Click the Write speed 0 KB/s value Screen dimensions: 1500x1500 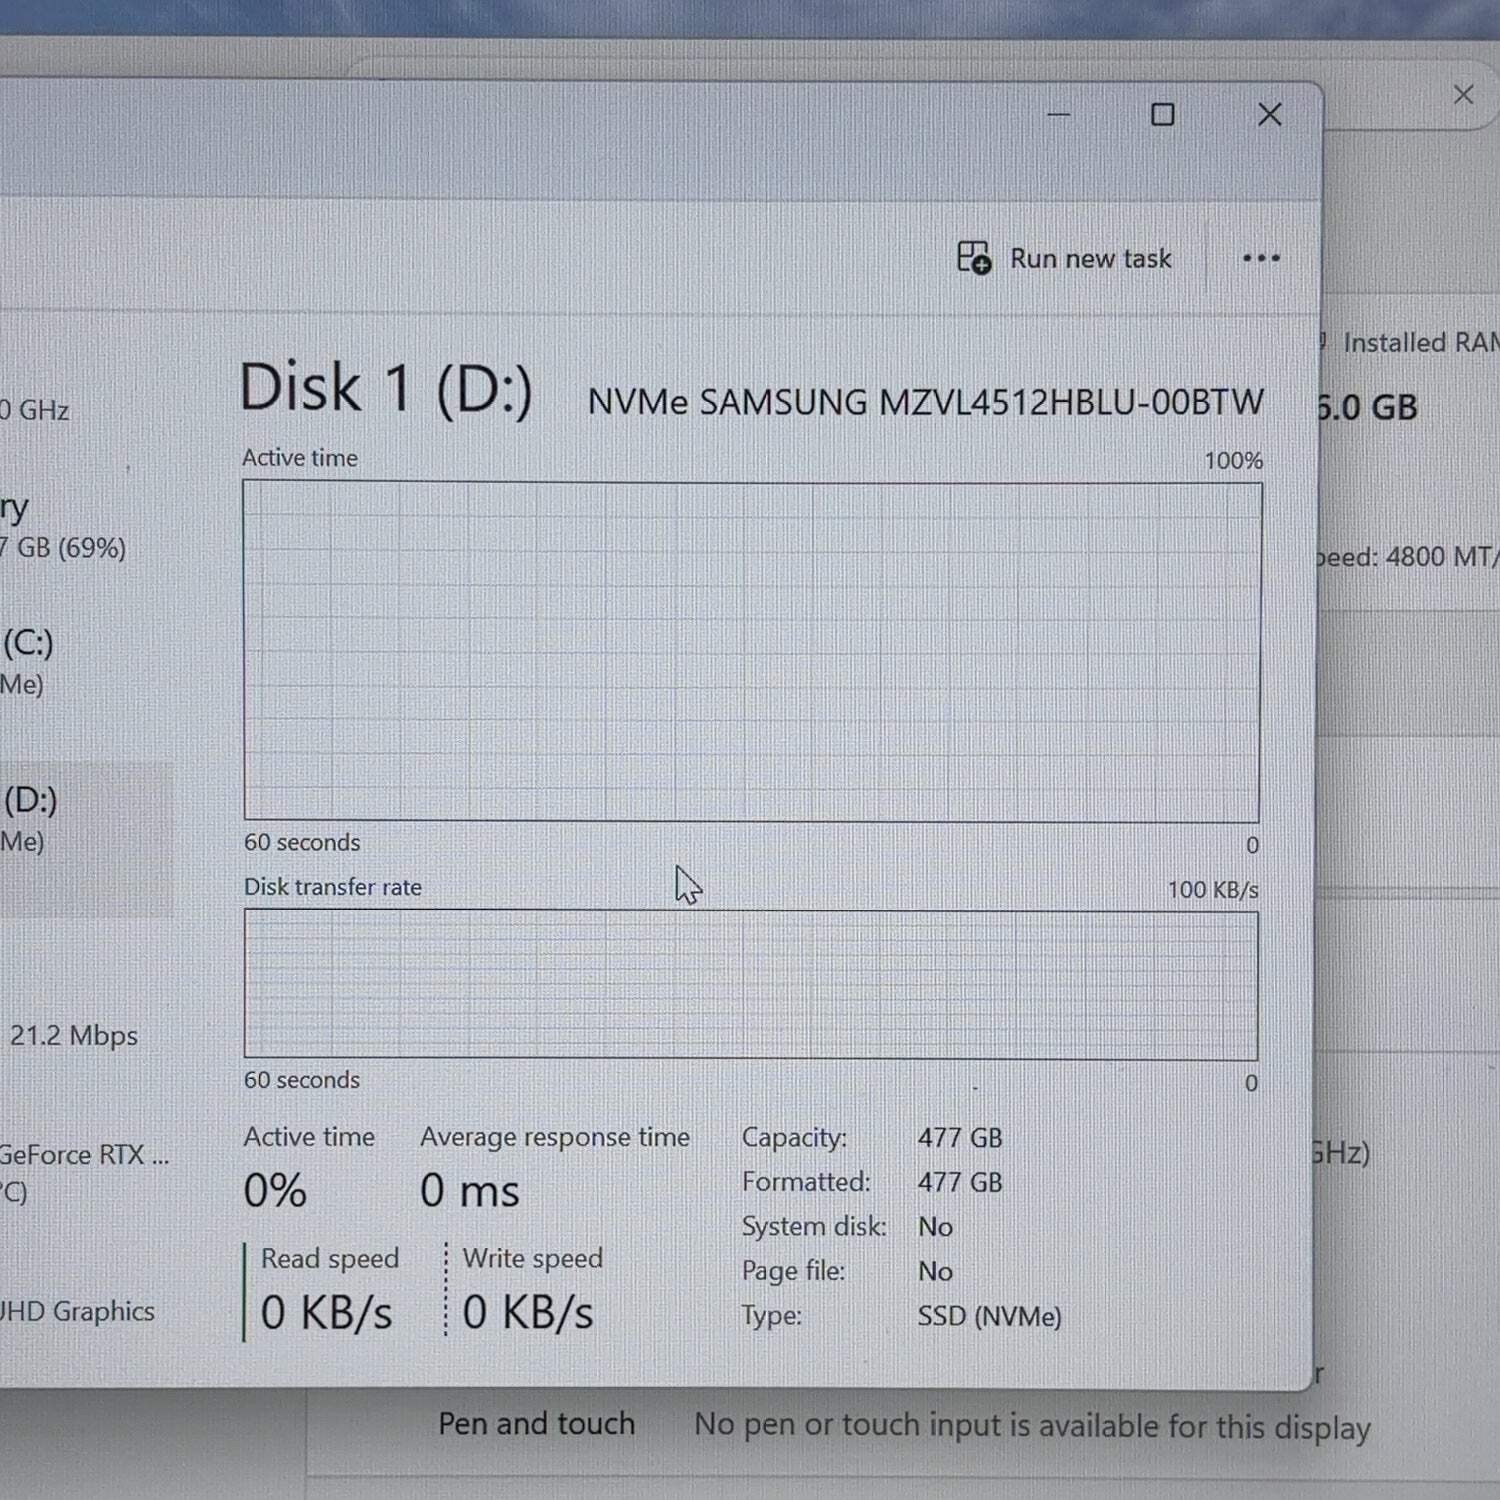pos(528,1312)
